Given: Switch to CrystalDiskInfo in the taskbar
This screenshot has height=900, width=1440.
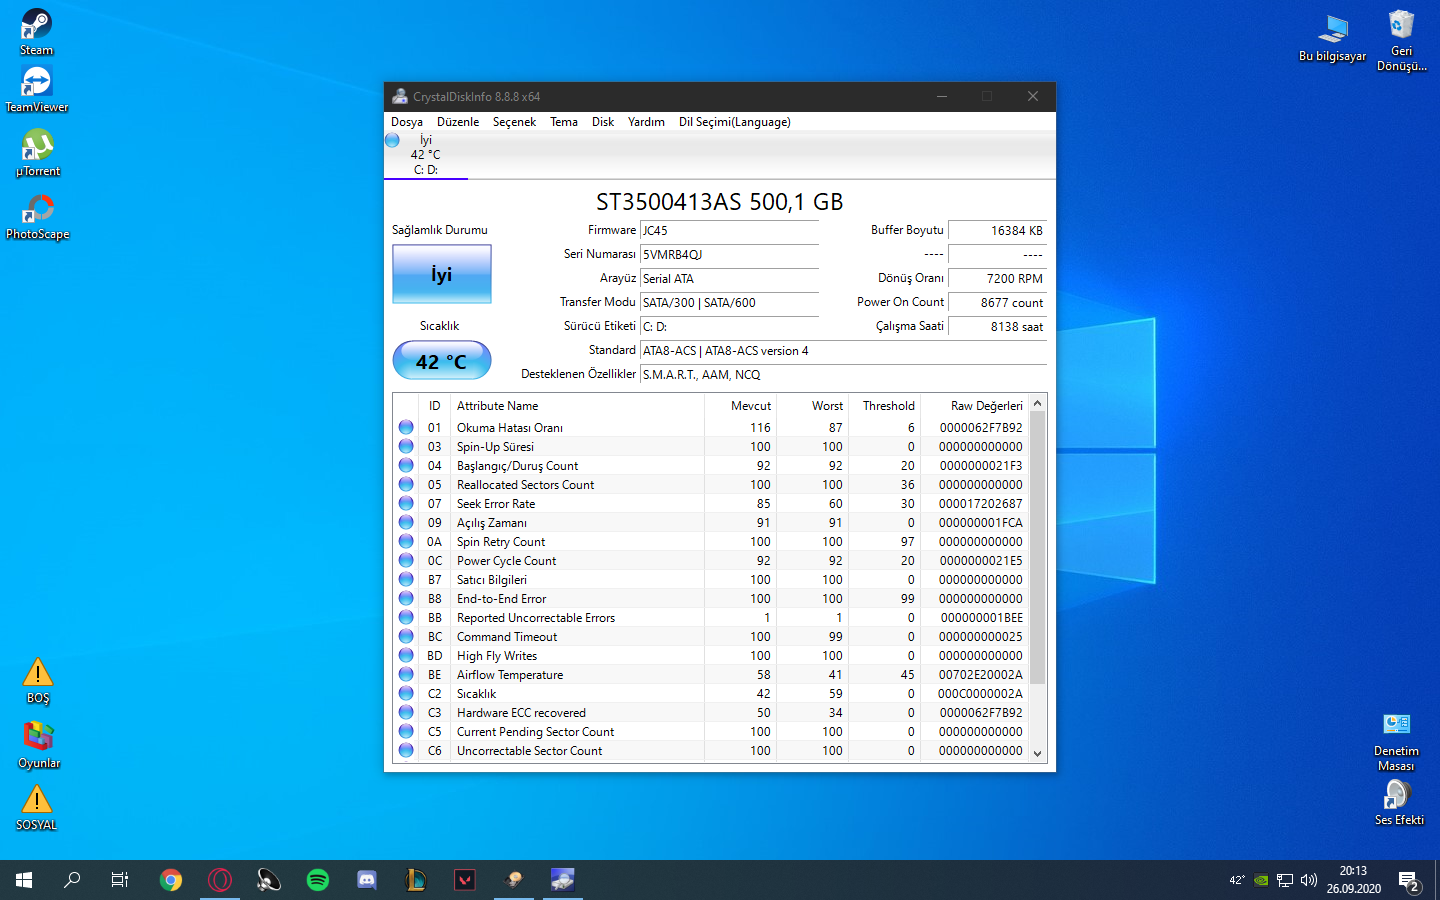Looking at the screenshot, I should click(563, 880).
